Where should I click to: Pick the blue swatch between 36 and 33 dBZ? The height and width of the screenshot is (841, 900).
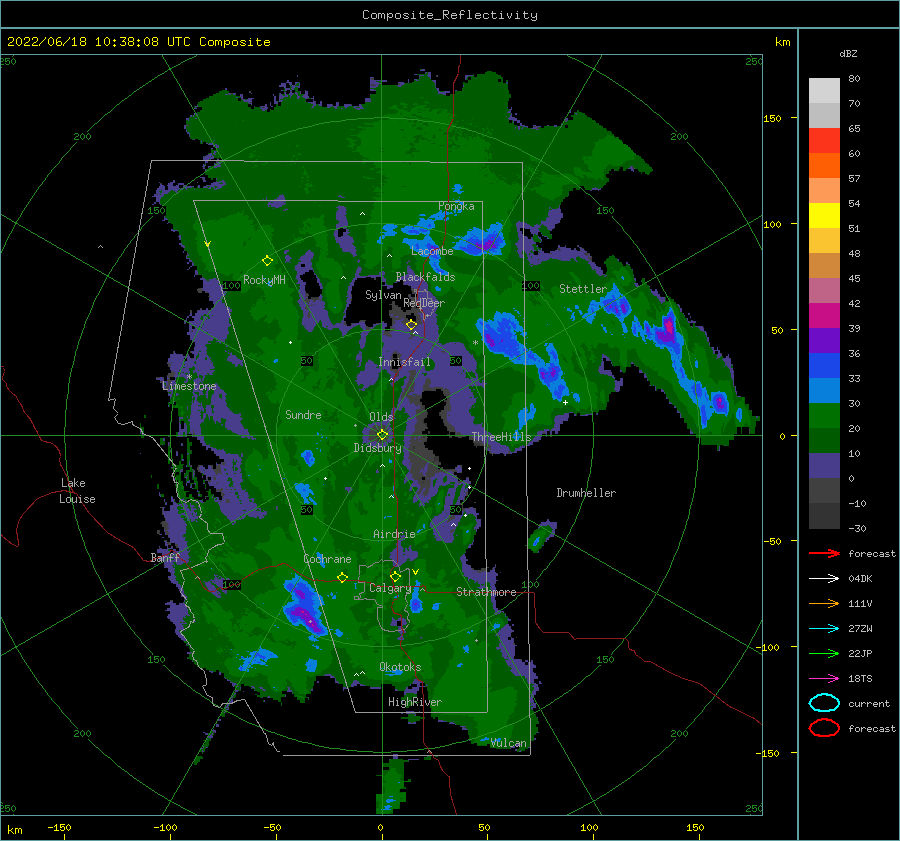click(824, 366)
